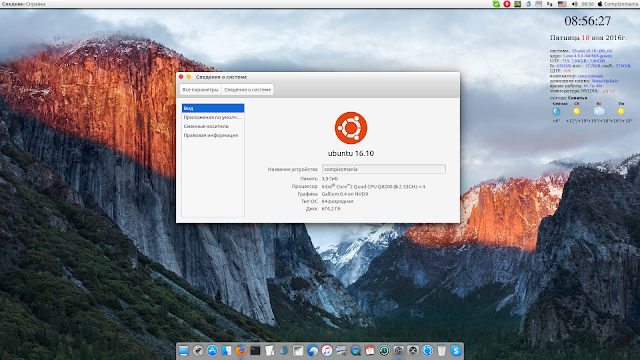Click the Все параметры button

pyautogui.click(x=200, y=89)
